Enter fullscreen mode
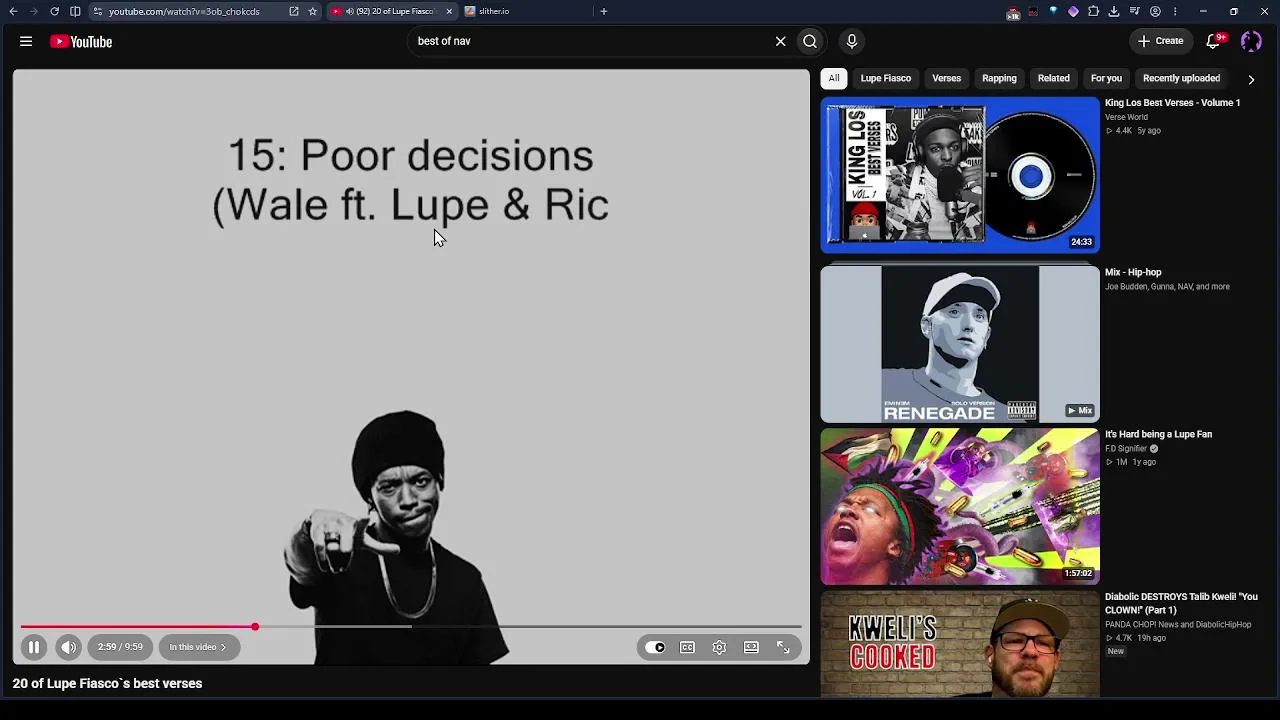 pyautogui.click(x=783, y=647)
